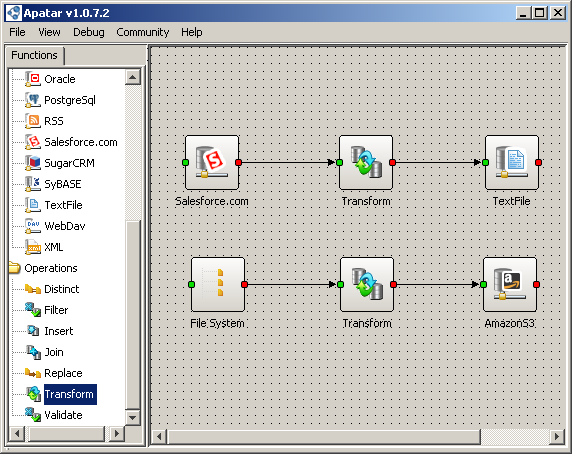Viewport: 572px width, 454px height.
Task: Select SugarCRM in the Functions tree
Action: 69,163
